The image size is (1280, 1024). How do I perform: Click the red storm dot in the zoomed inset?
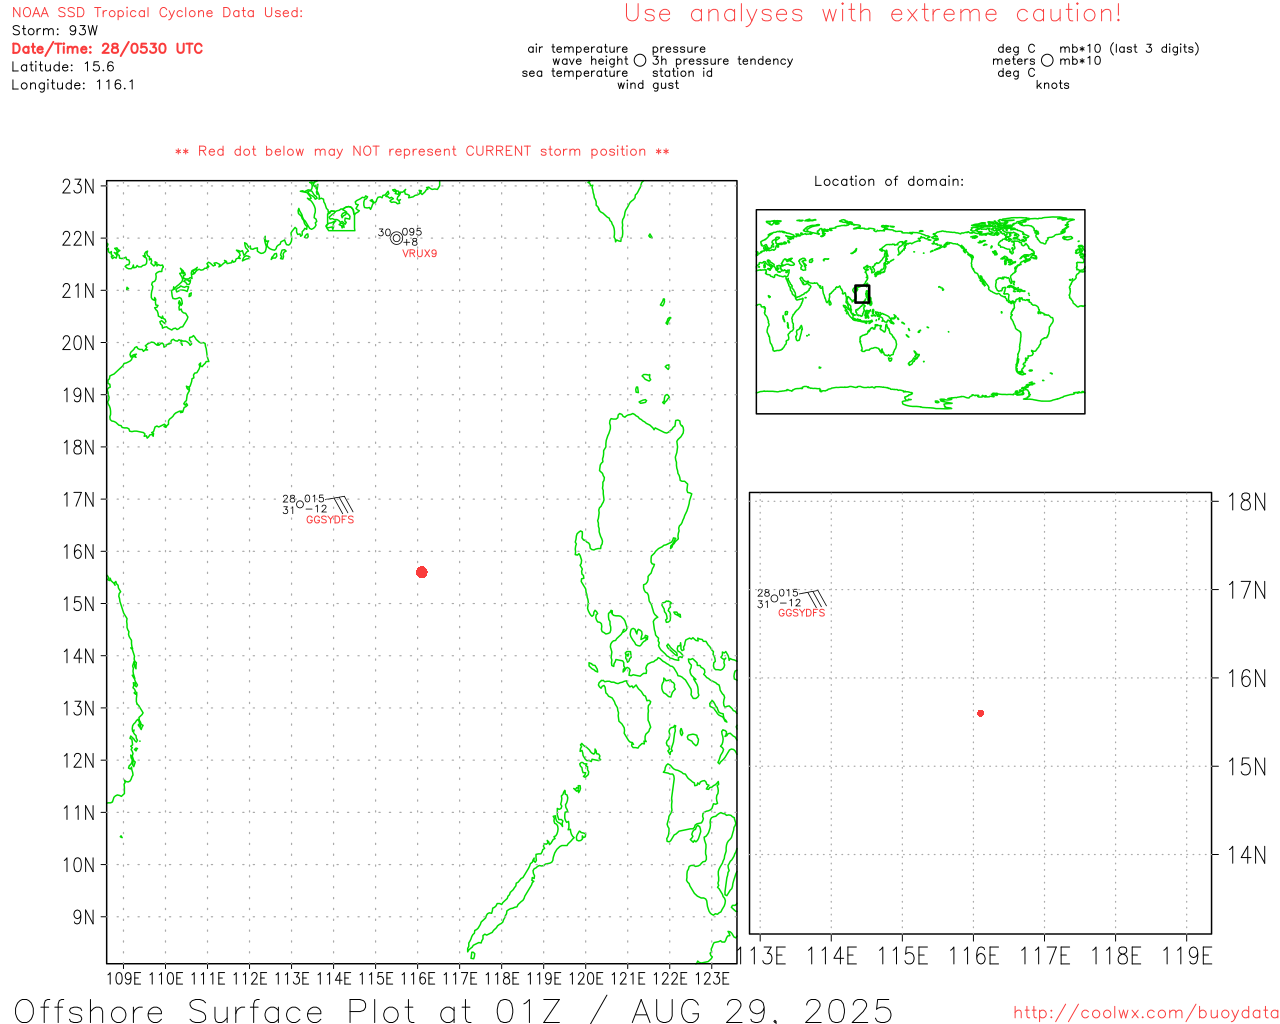click(981, 713)
